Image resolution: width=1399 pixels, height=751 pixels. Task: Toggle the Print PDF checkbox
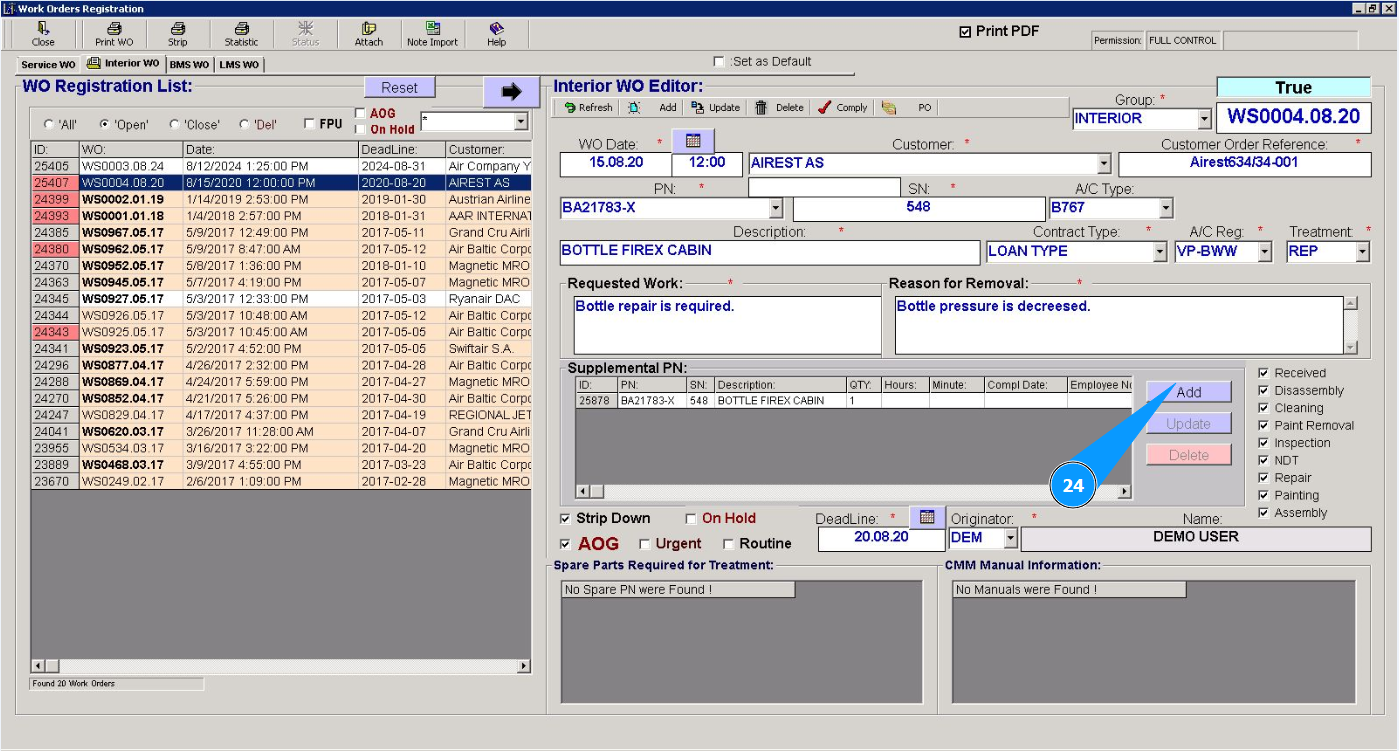coord(965,32)
